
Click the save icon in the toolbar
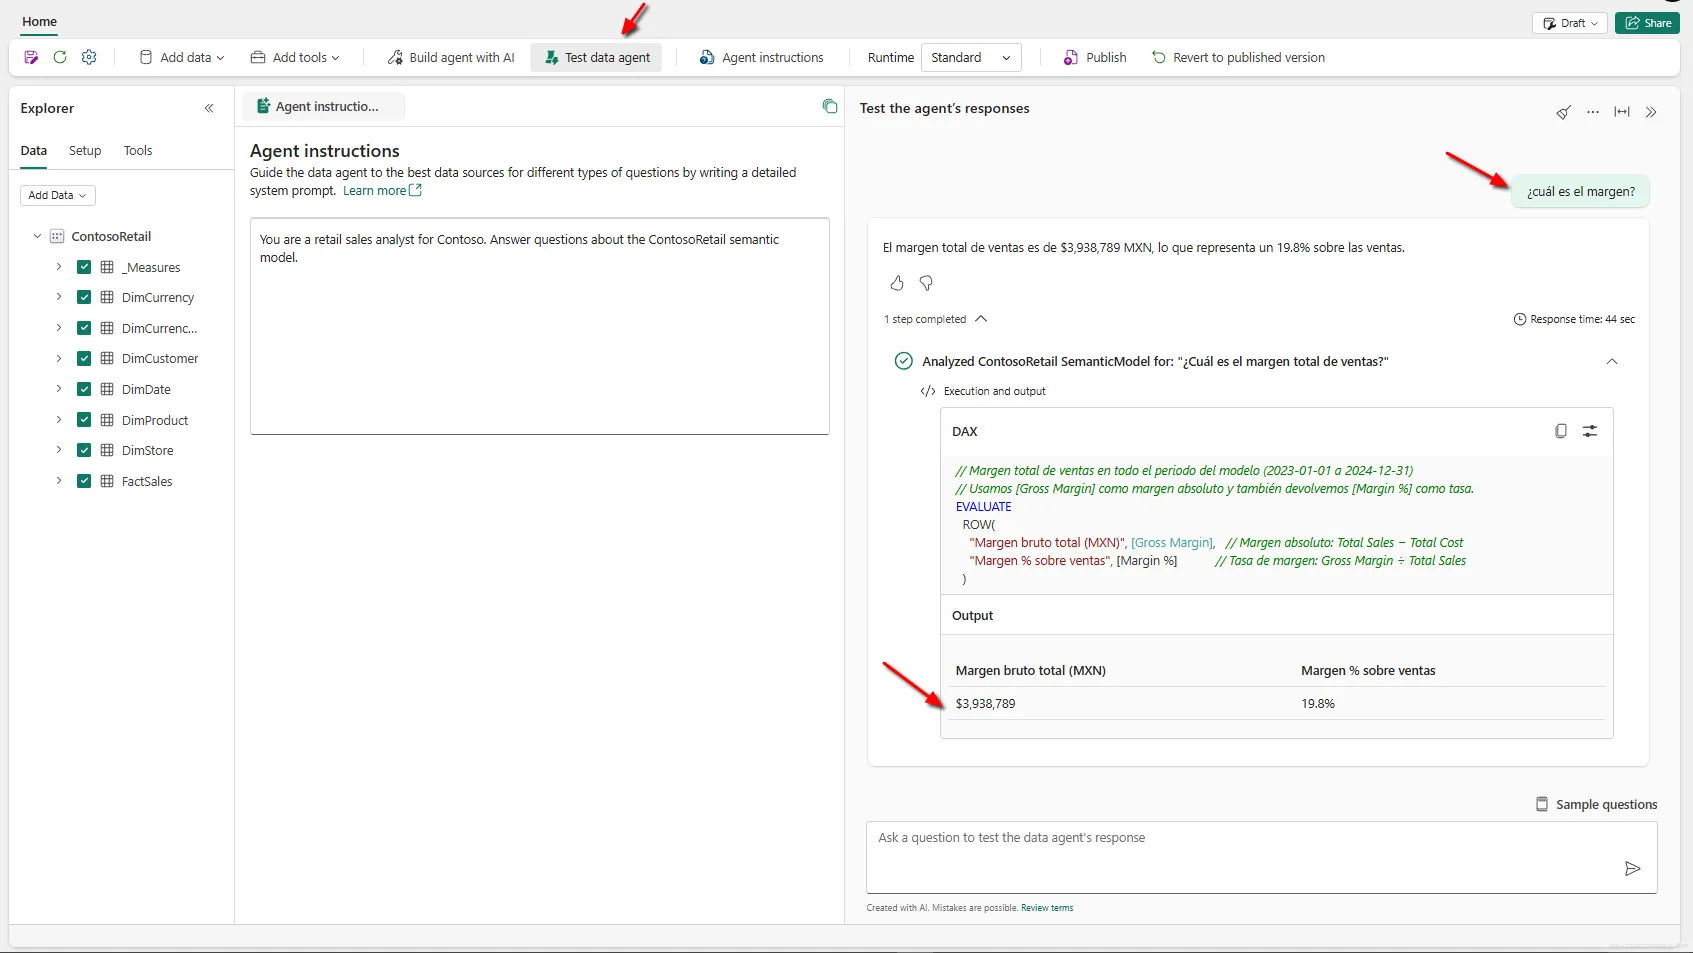(x=31, y=58)
